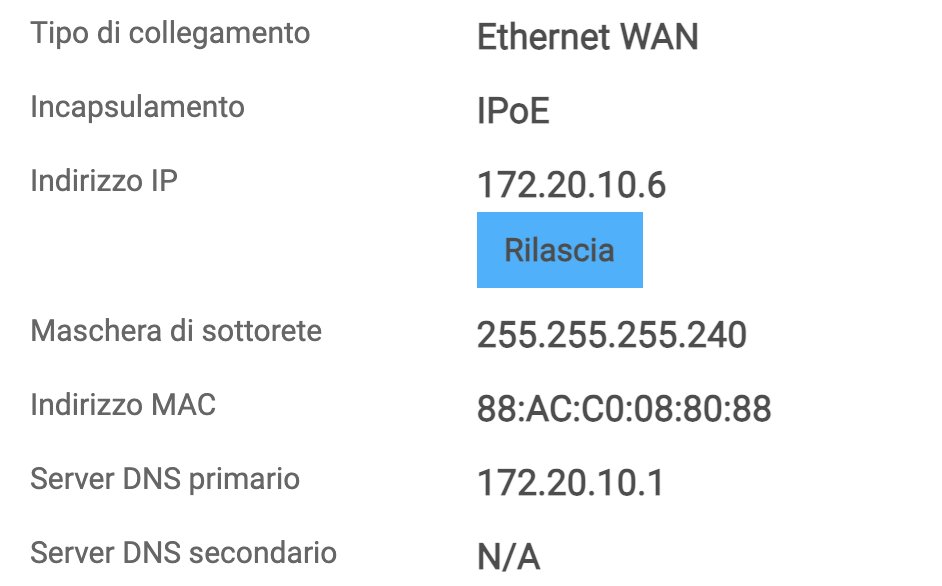The height and width of the screenshot is (586, 942).
Task: Select the 'IPoE' encapsulation value
Action: tap(513, 112)
